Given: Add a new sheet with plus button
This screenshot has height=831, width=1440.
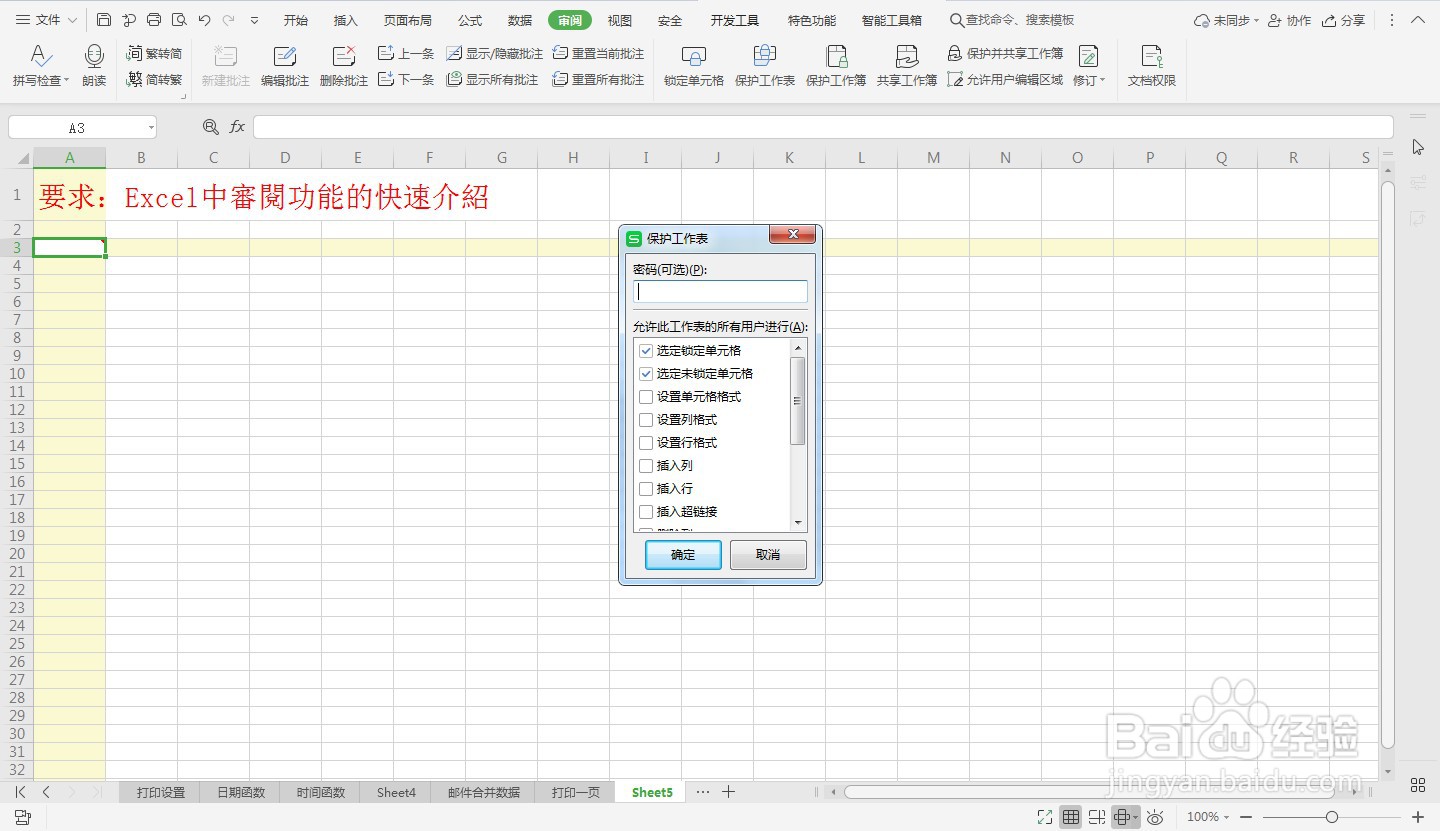Looking at the screenshot, I should point(729,792).
